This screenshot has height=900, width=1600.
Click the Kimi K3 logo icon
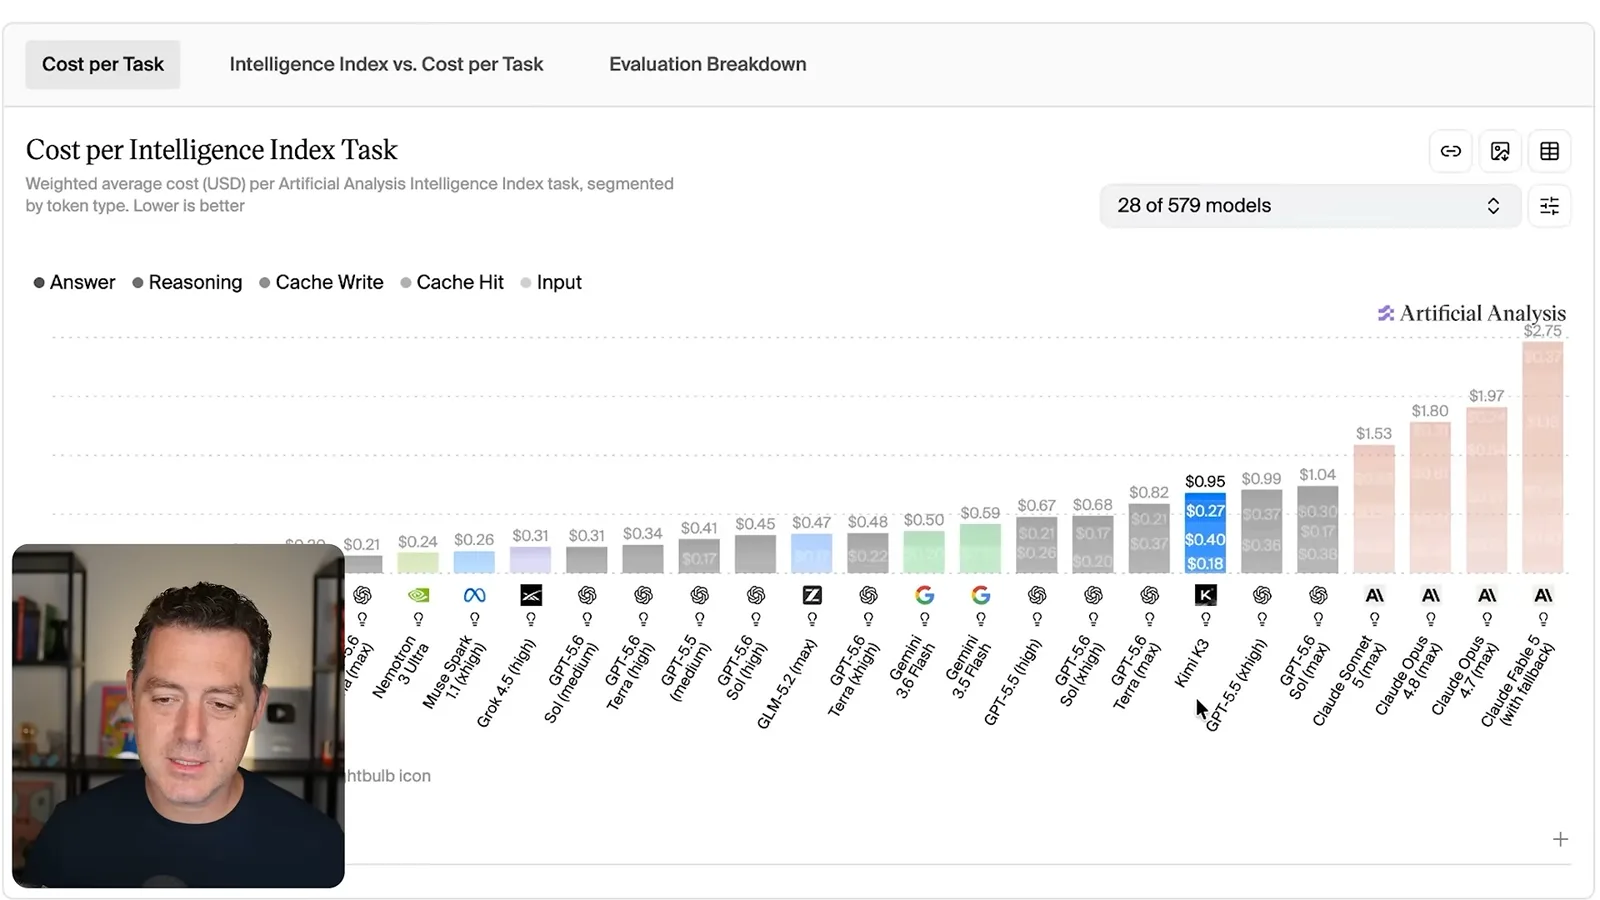(1206, 595)
